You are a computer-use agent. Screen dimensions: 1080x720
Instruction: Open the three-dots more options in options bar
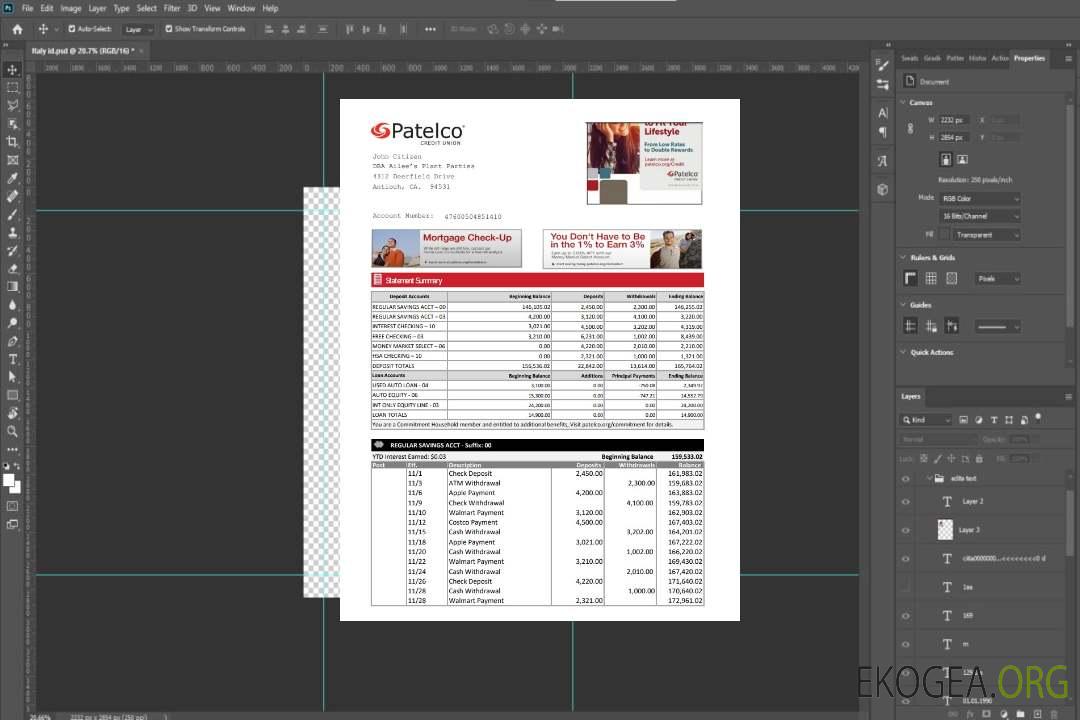(430, 29)
